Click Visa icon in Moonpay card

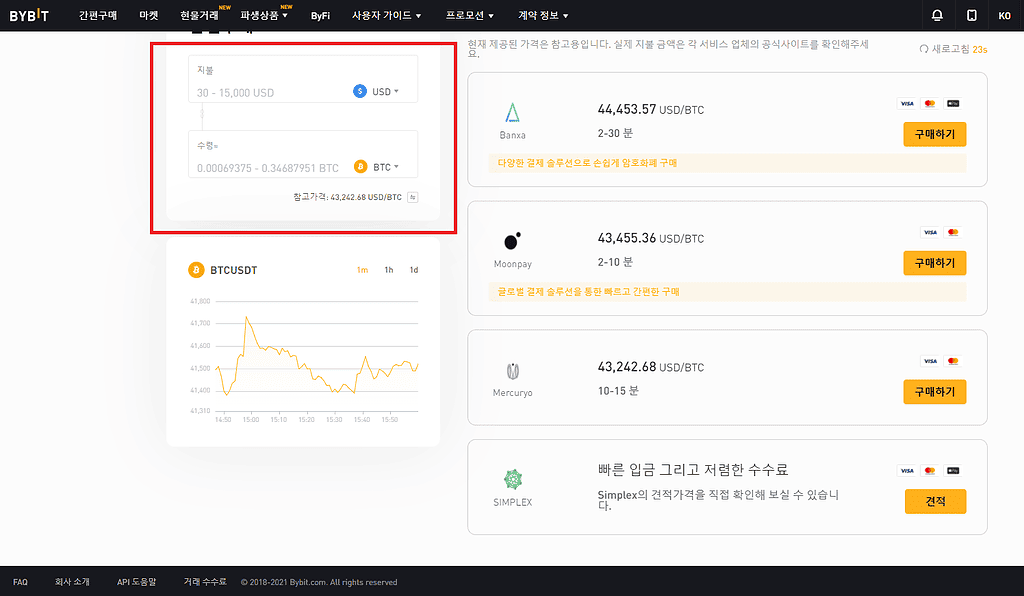pyautogui.click(x=930, y=232)
